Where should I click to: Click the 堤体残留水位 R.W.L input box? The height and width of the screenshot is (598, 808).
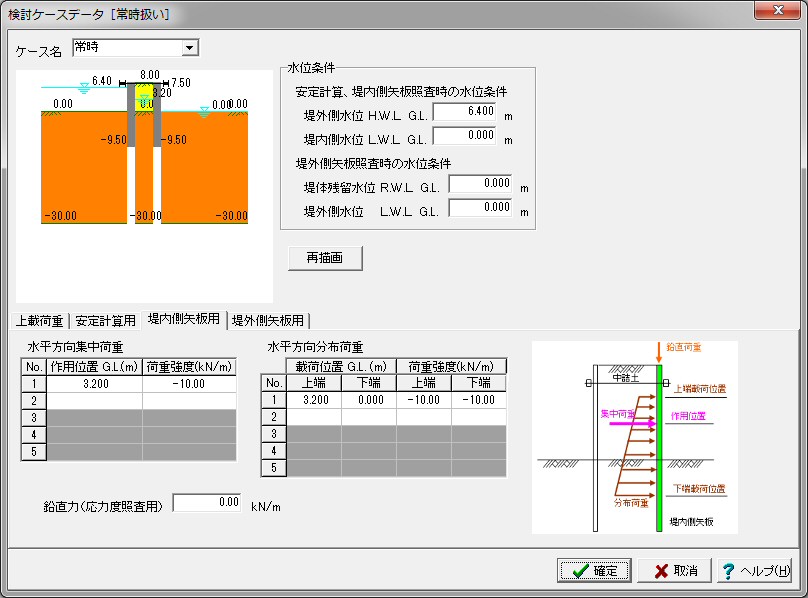[482, 183]
